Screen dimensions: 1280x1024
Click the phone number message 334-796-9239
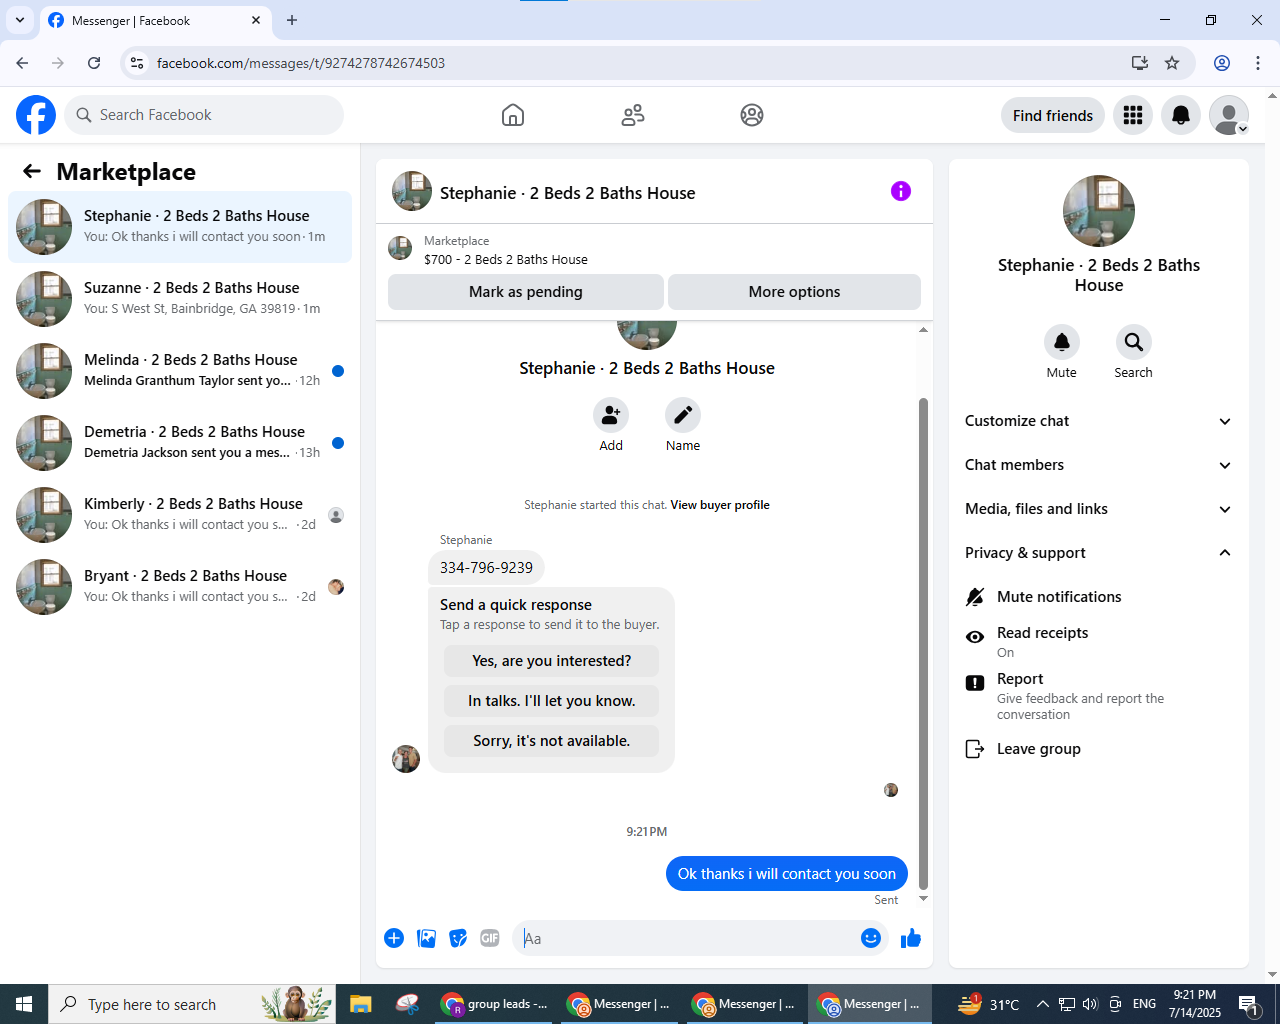coord(486,568)
